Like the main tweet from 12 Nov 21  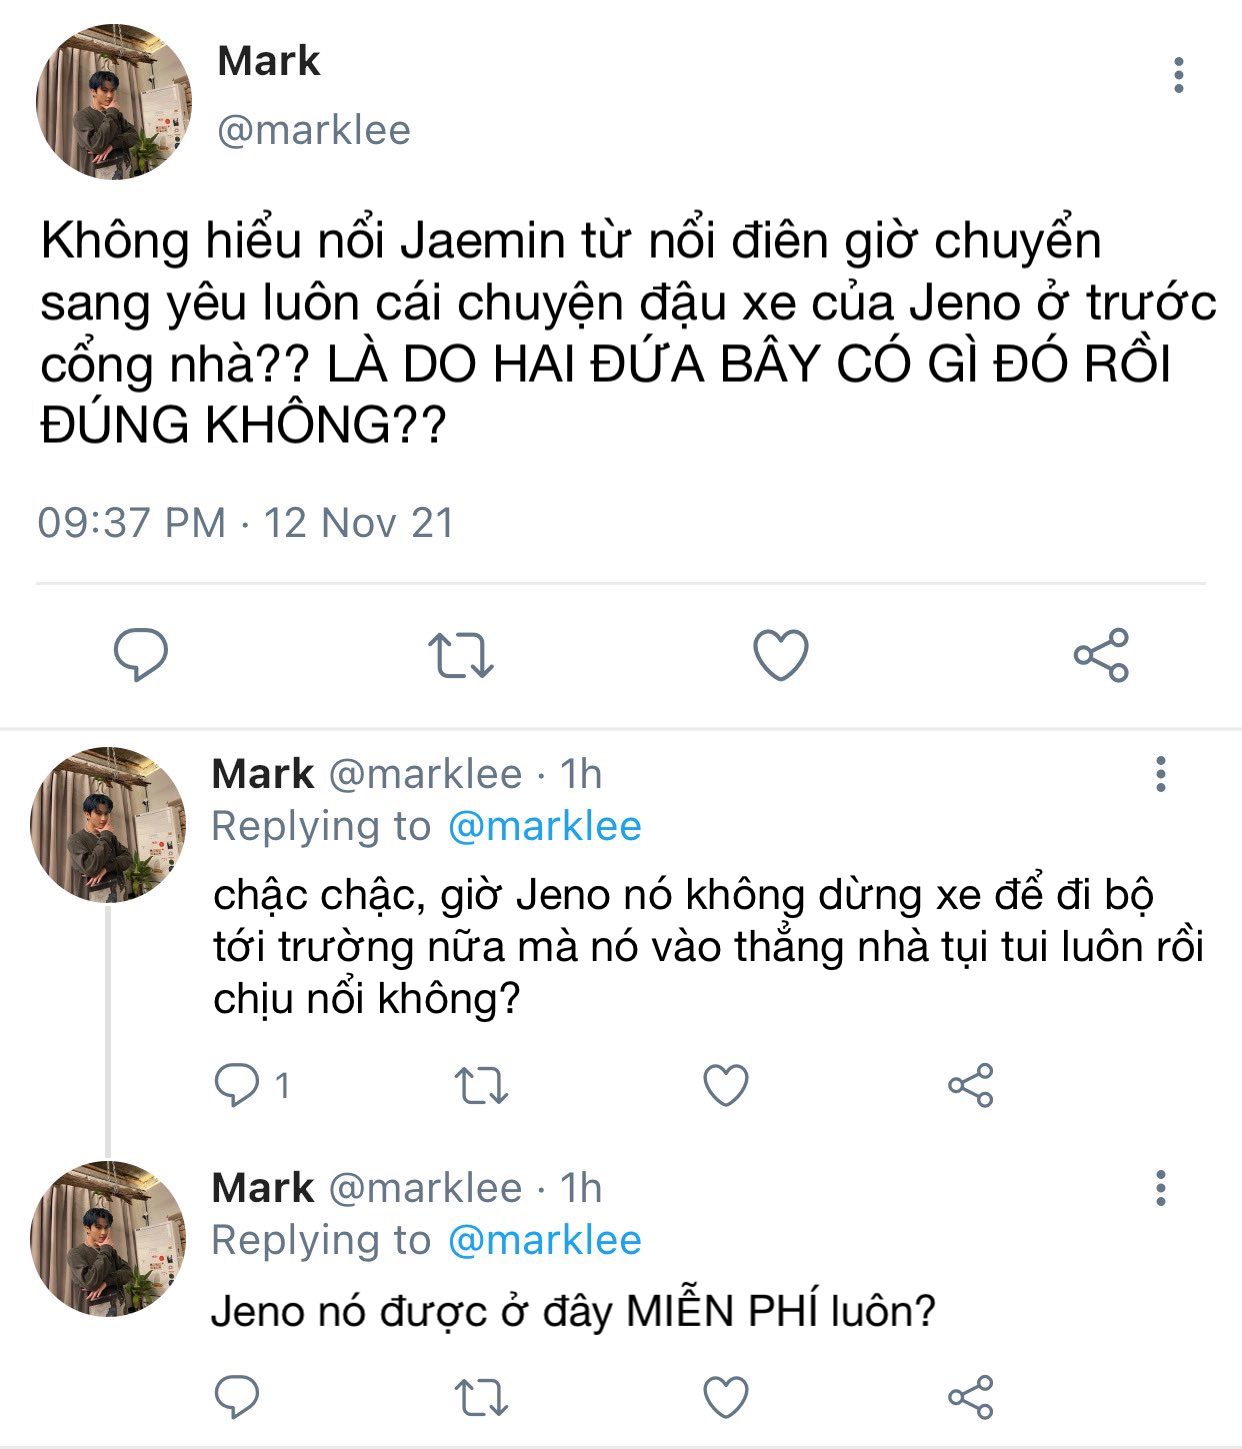pos(780,655)
